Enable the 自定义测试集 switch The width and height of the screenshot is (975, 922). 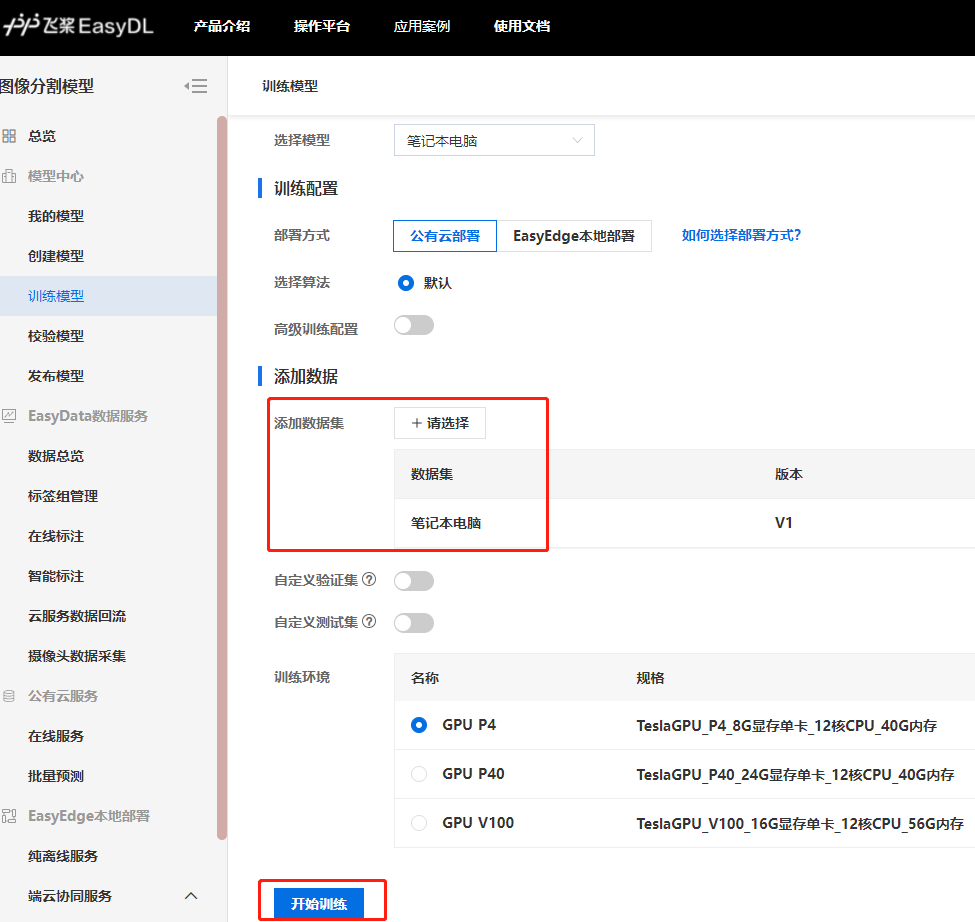pyautogui.click(x=414, y=622)
